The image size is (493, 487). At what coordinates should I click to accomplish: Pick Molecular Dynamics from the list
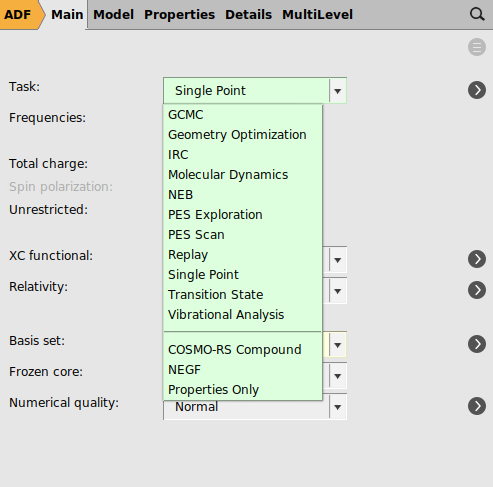[x=243, y=175]
